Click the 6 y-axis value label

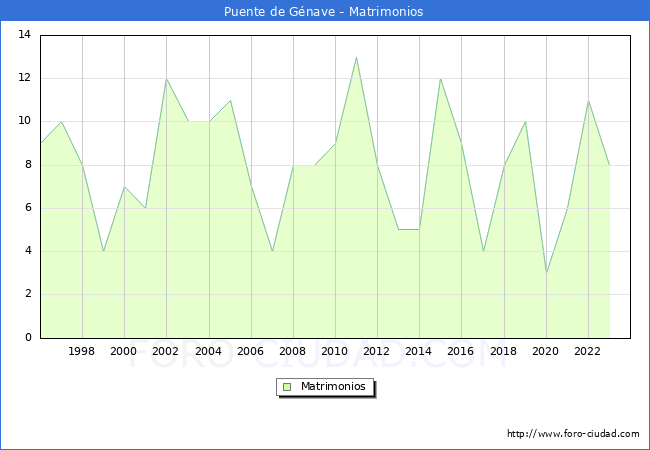click(28, 208)
